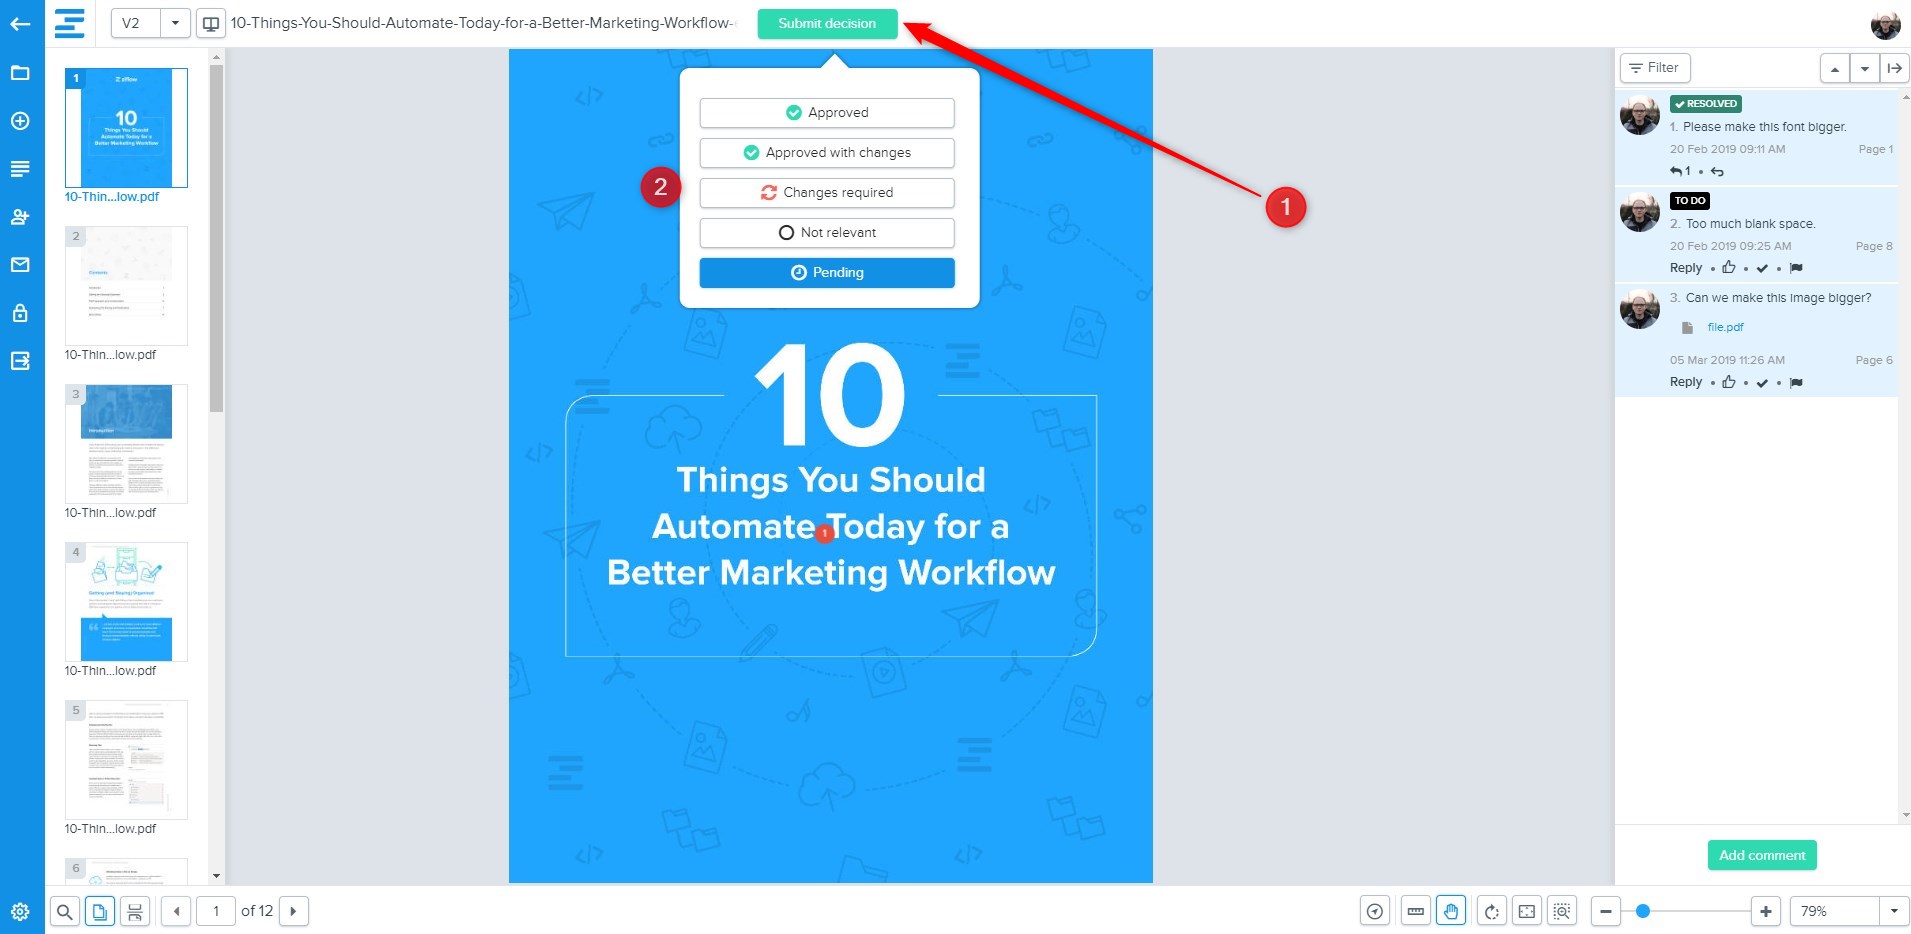Activate the ruler measurement tool
The width and height of the screenshot is (1911, 934).
1415,911
